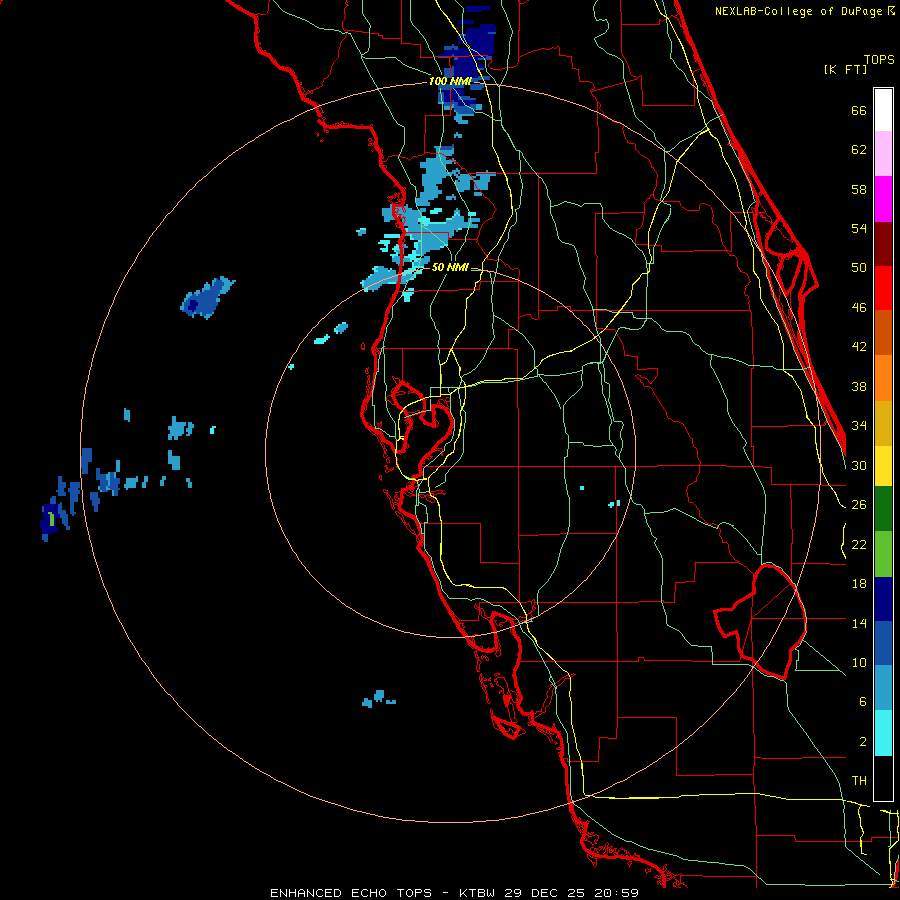
Task: Click the dark orange 46 kft swatch
Action: [x=883, y=333]
